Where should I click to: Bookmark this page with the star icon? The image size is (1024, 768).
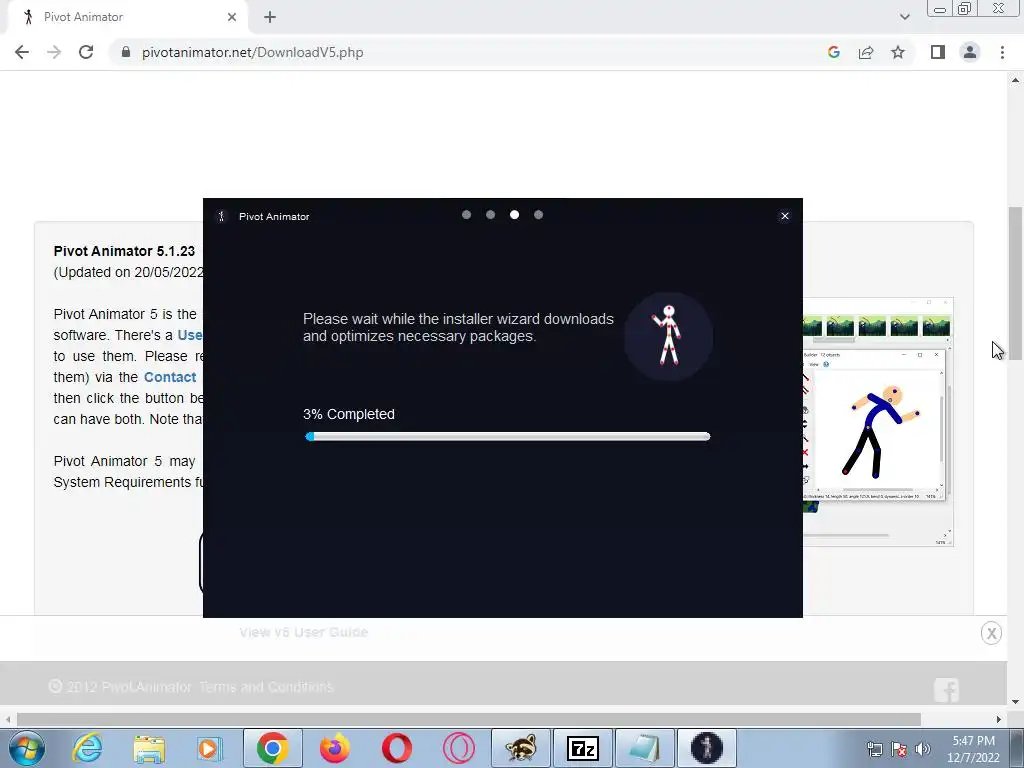tap(898, 52)
